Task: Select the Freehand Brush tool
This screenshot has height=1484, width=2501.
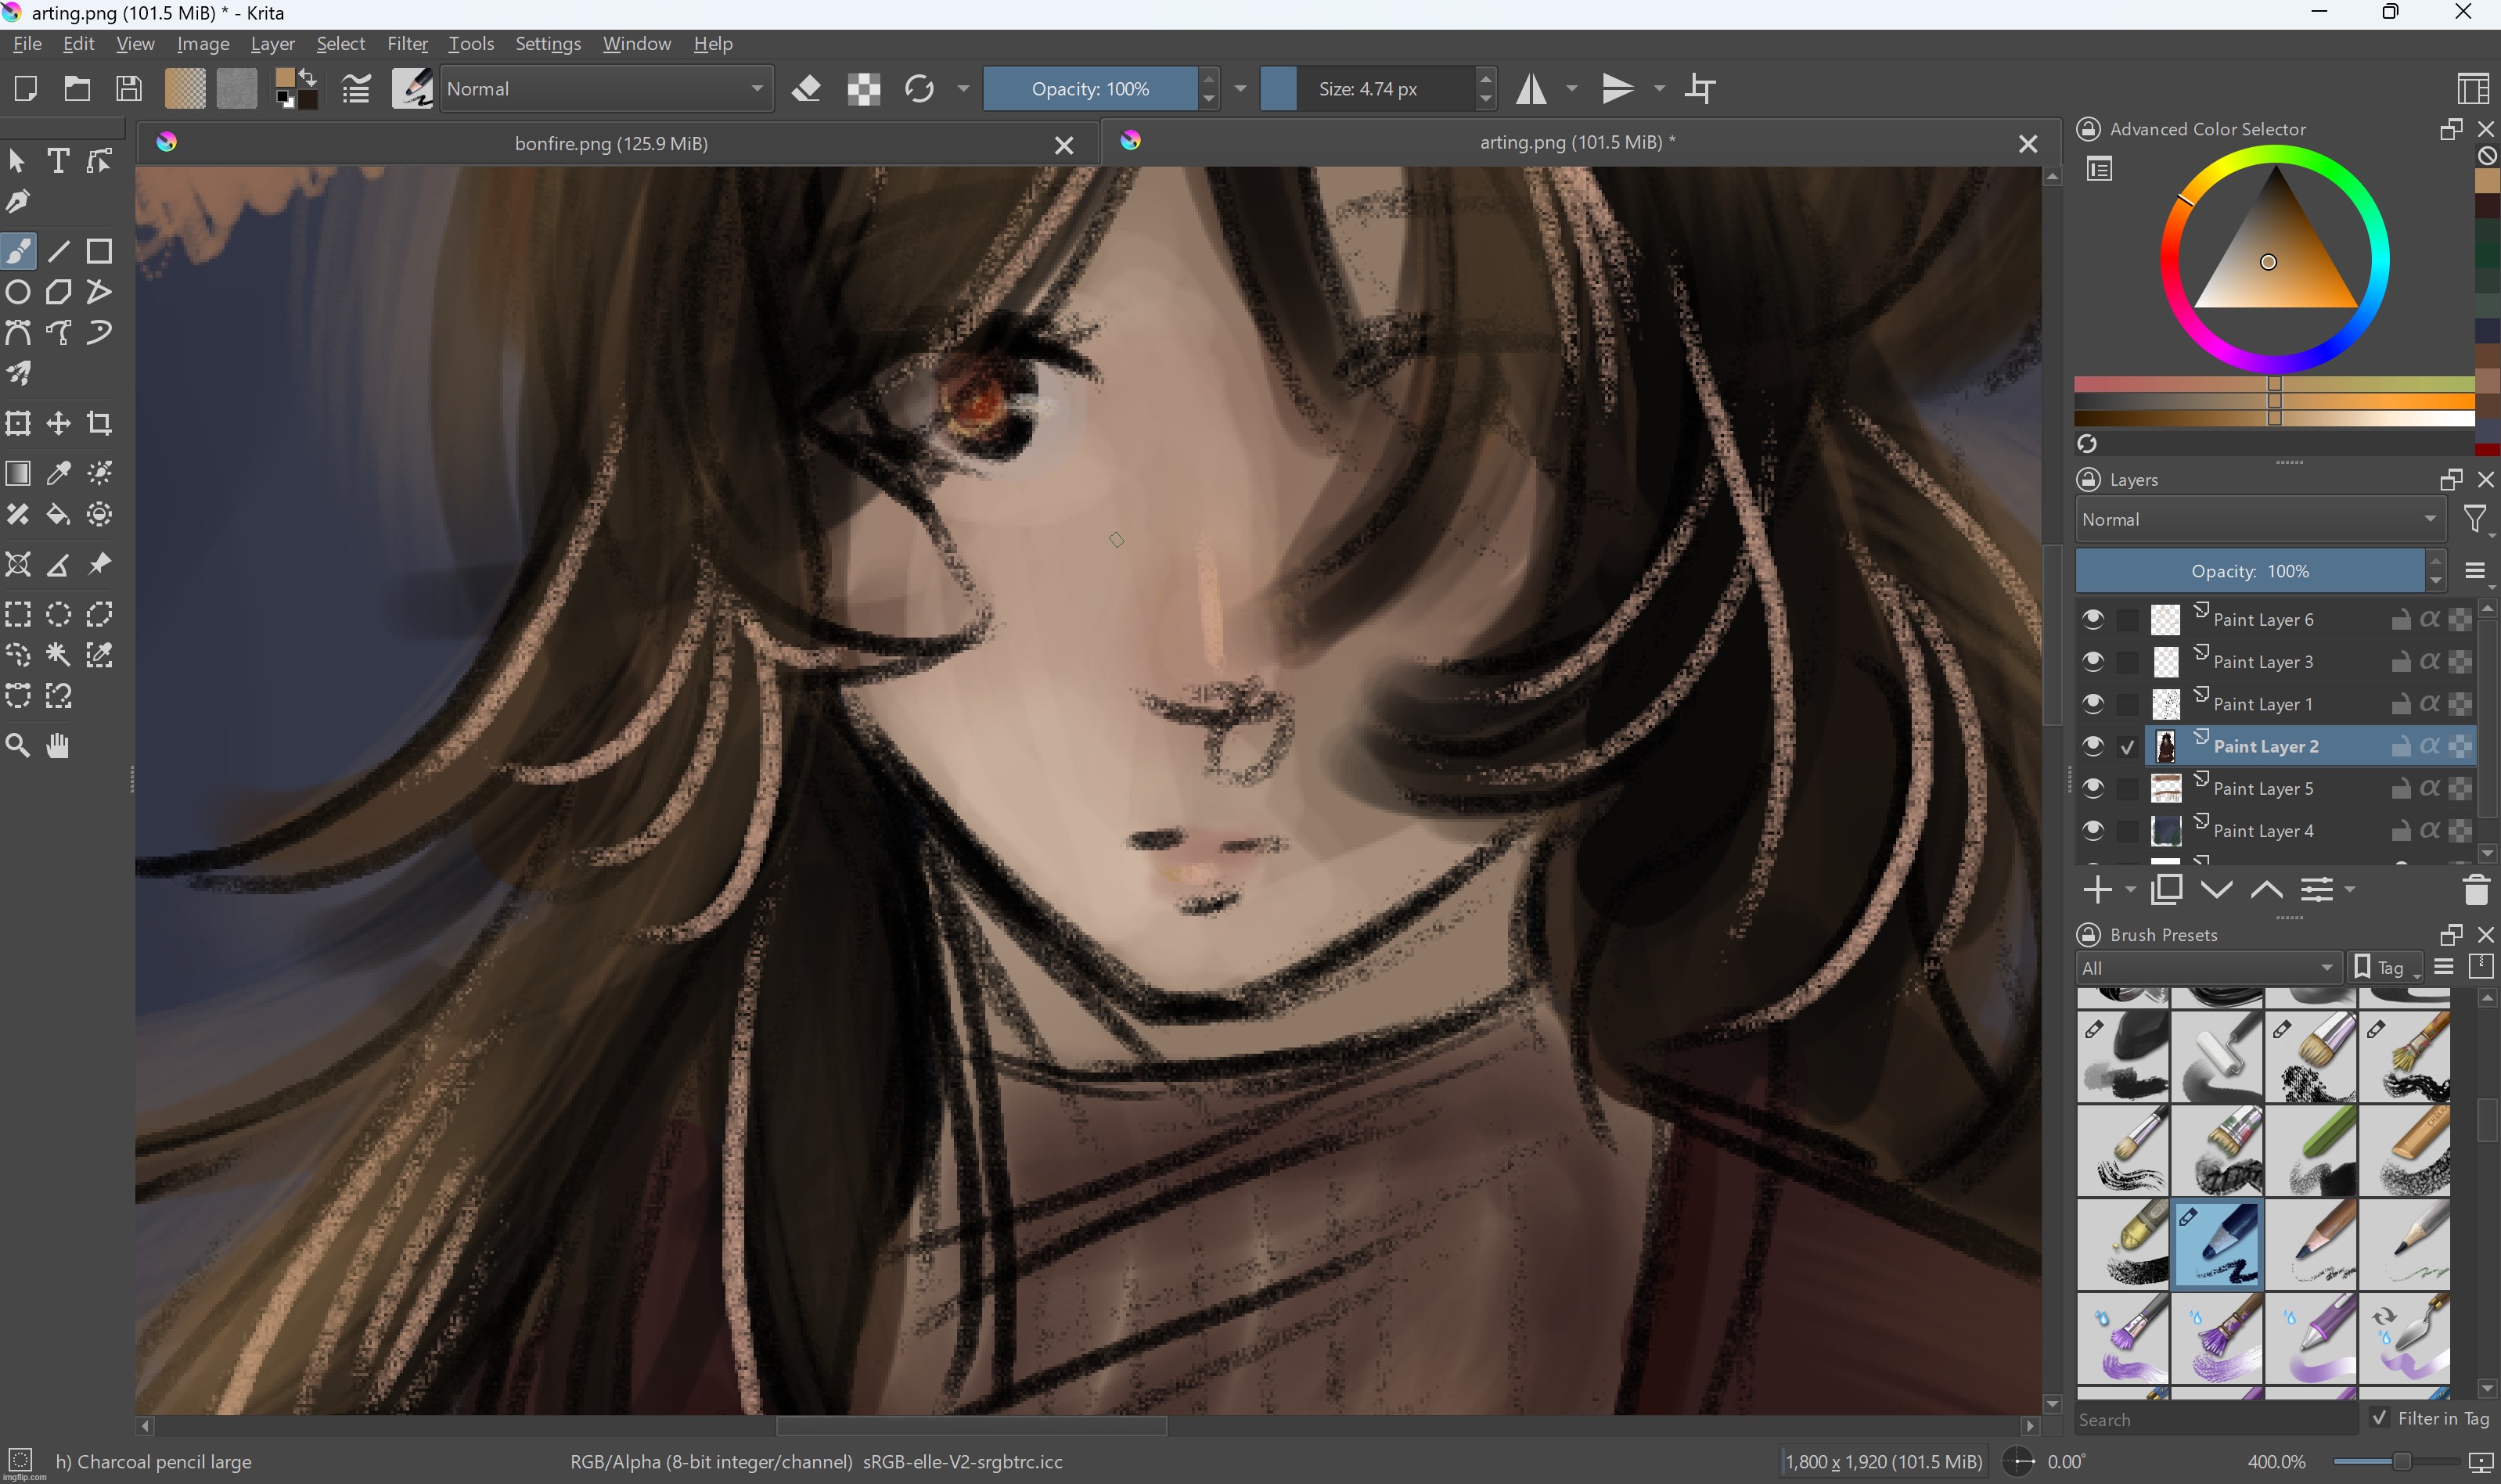Action: (x=18, y=251)
